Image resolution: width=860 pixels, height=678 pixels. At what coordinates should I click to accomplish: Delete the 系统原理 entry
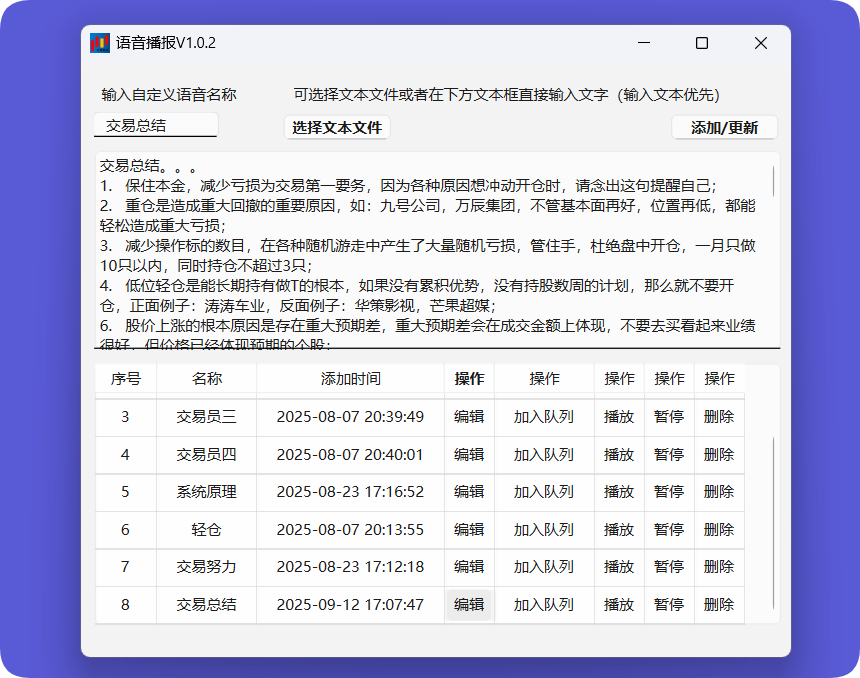tap(719, 492)
